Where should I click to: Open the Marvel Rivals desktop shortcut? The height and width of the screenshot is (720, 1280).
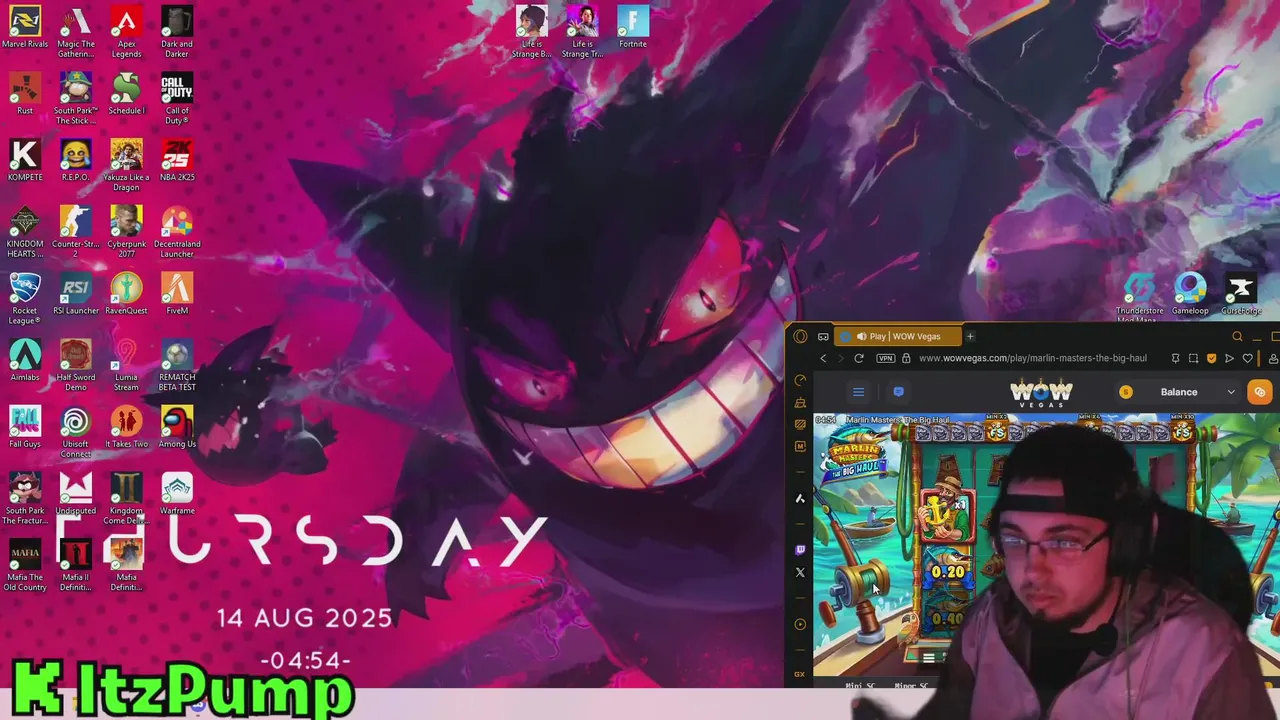coord(25,28)
